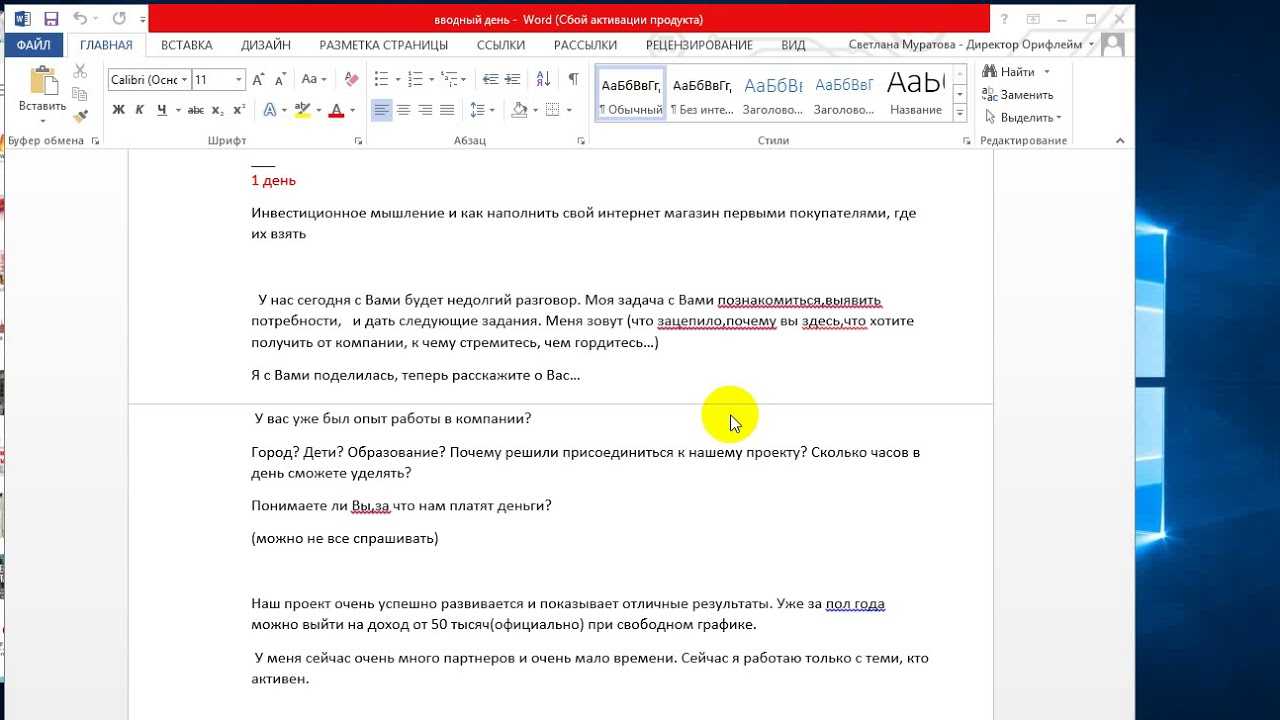Switch to the ВСТАВКА tab
Screen dimensions: 1280x720
point(187,45)
